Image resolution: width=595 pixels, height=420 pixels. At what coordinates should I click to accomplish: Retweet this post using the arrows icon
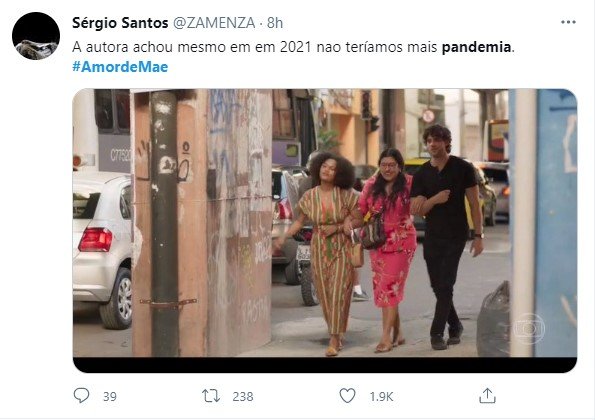coord(211,396)
